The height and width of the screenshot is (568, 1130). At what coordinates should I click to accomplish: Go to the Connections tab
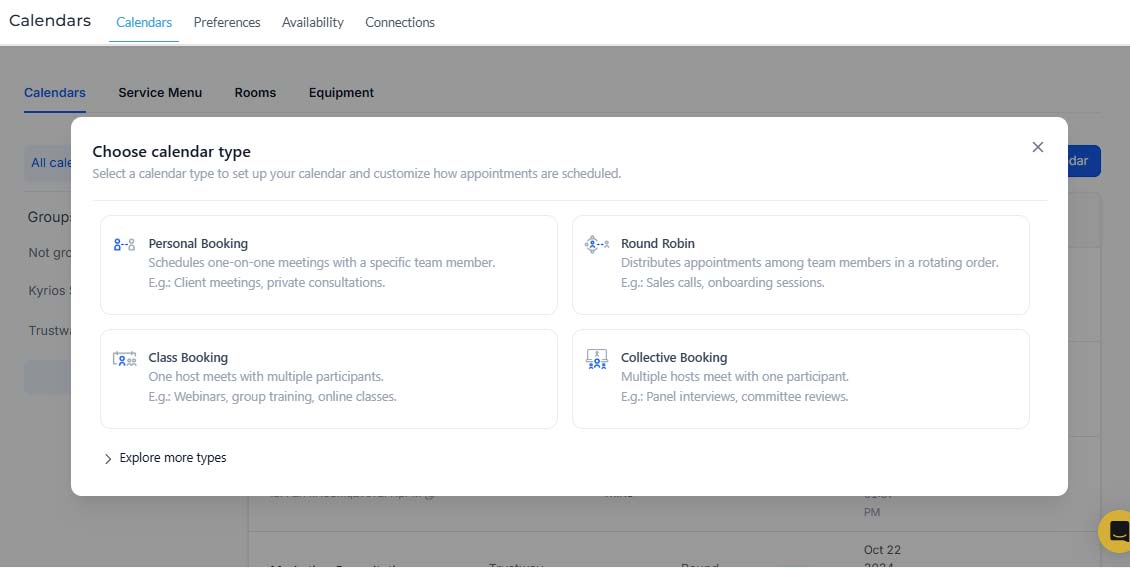(x=400, y=22)
